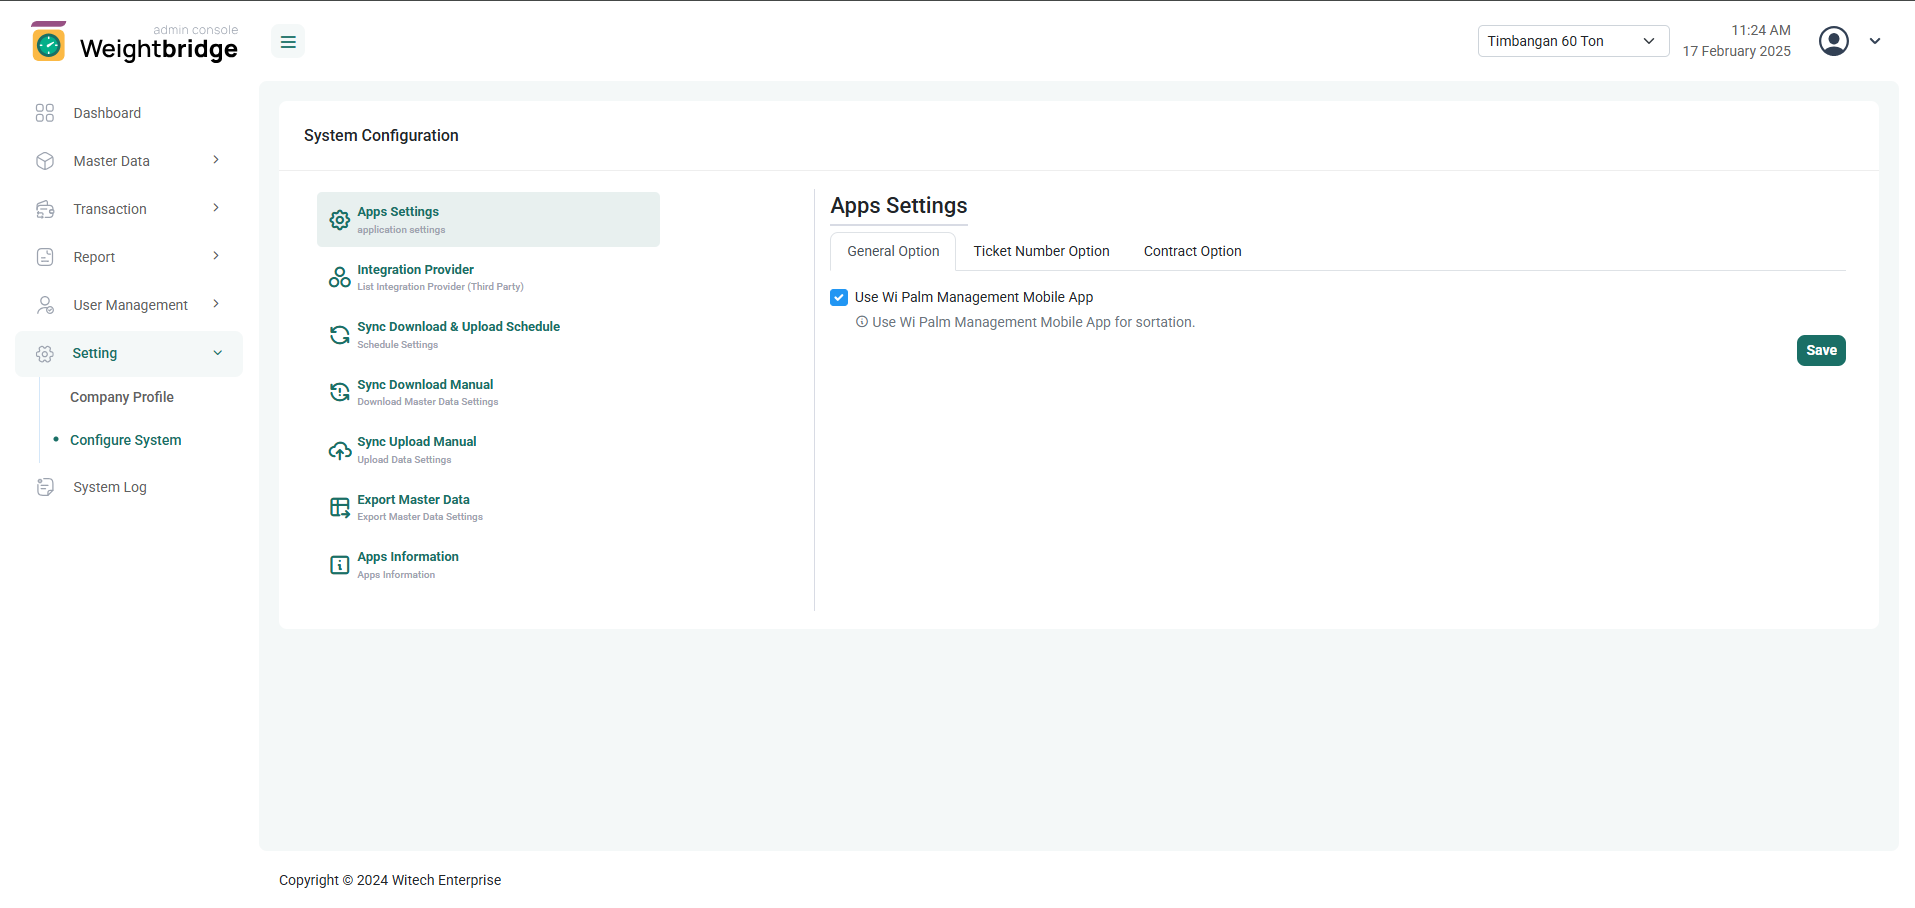
Task: Open the Timbangan 60 Ton dropdown
Action: [x=1572, y=41]
